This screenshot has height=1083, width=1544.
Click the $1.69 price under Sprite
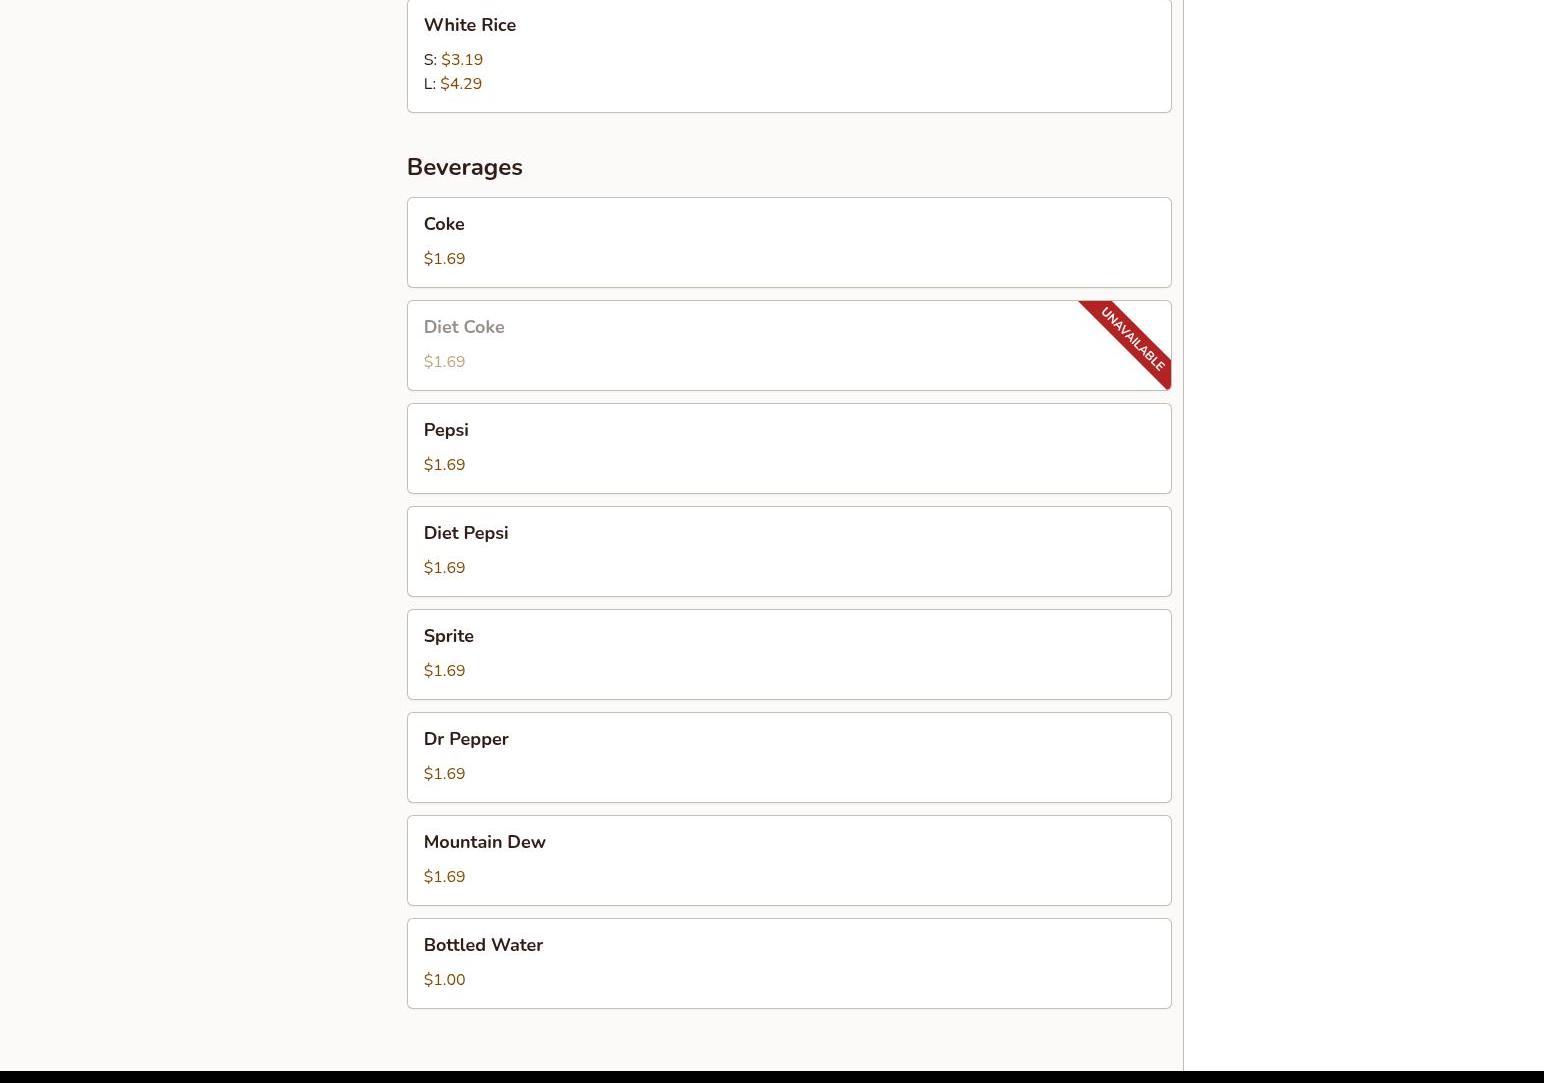[444, 671]
